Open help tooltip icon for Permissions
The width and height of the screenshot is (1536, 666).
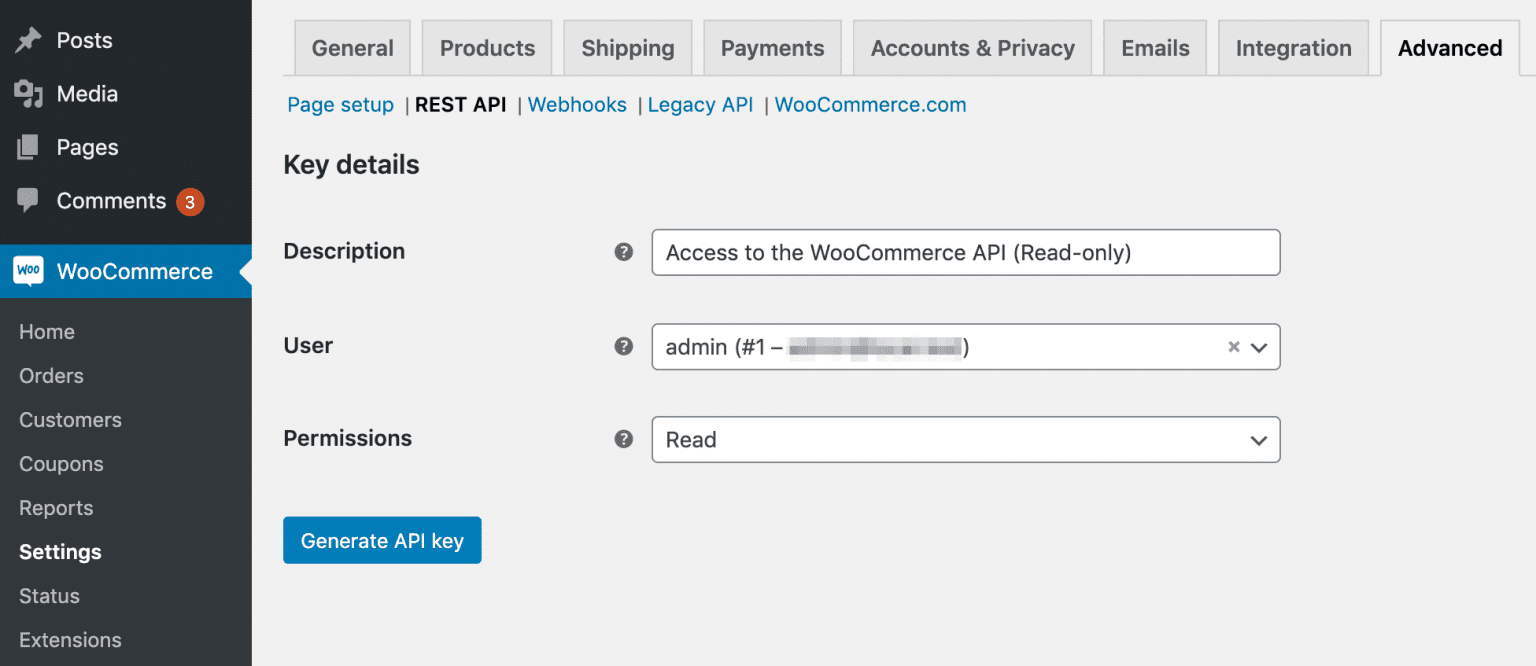(x=623, y=439)
